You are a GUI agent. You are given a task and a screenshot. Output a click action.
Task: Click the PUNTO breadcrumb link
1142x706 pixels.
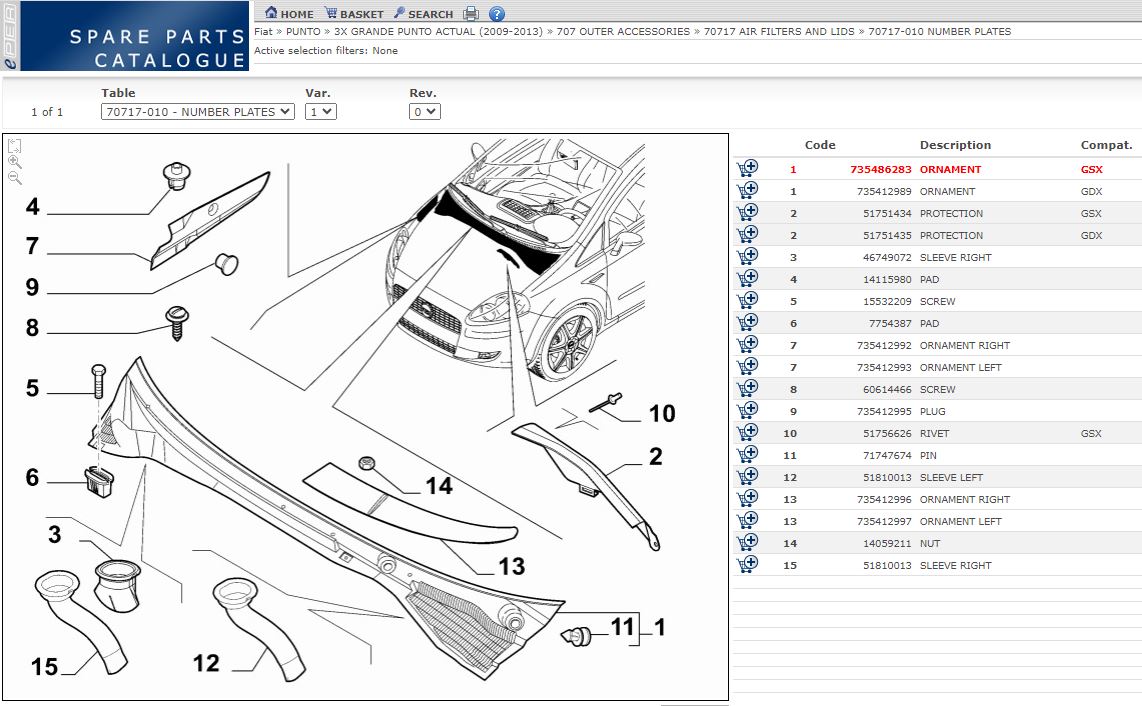(x=303, y=31)
